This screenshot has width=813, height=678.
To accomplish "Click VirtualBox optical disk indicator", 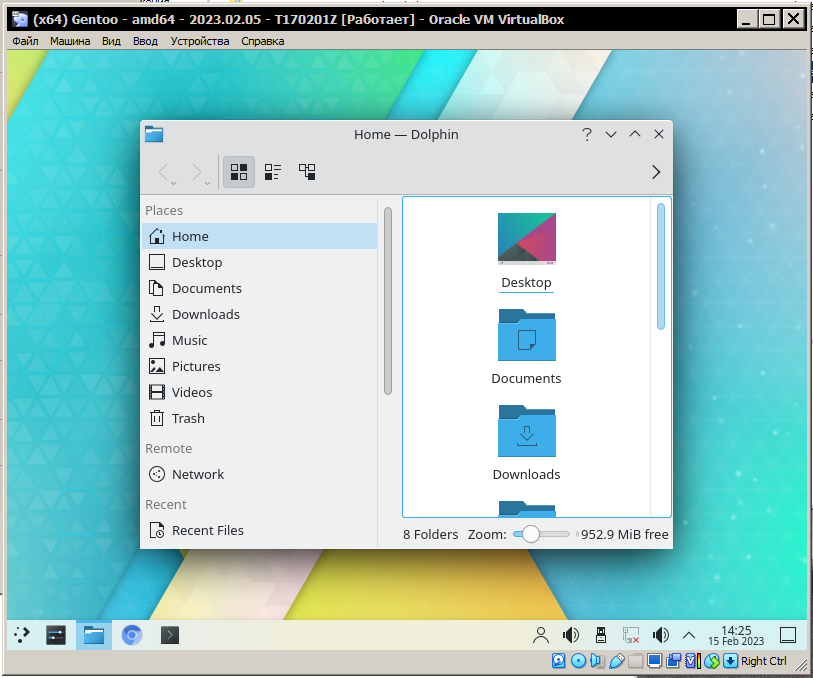I will click(578, 661).
